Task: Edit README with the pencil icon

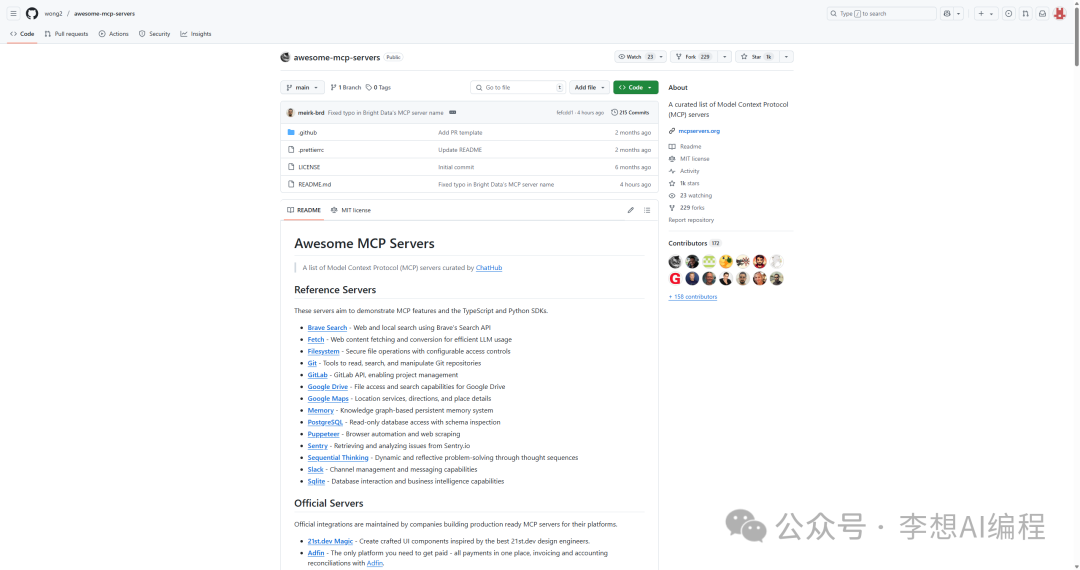Action: 630,210
